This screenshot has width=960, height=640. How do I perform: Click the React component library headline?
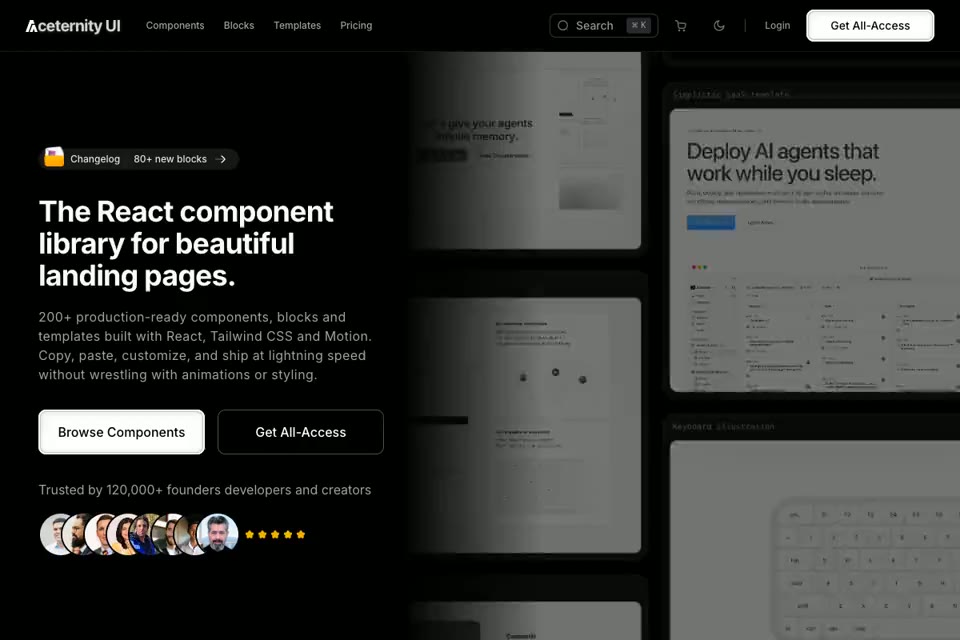tap(186, 244)
